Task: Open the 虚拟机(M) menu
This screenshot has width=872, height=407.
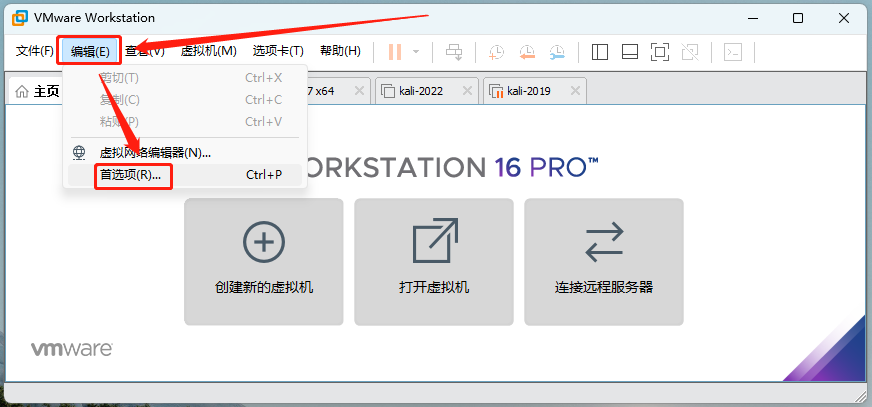Action: [209, 51]
